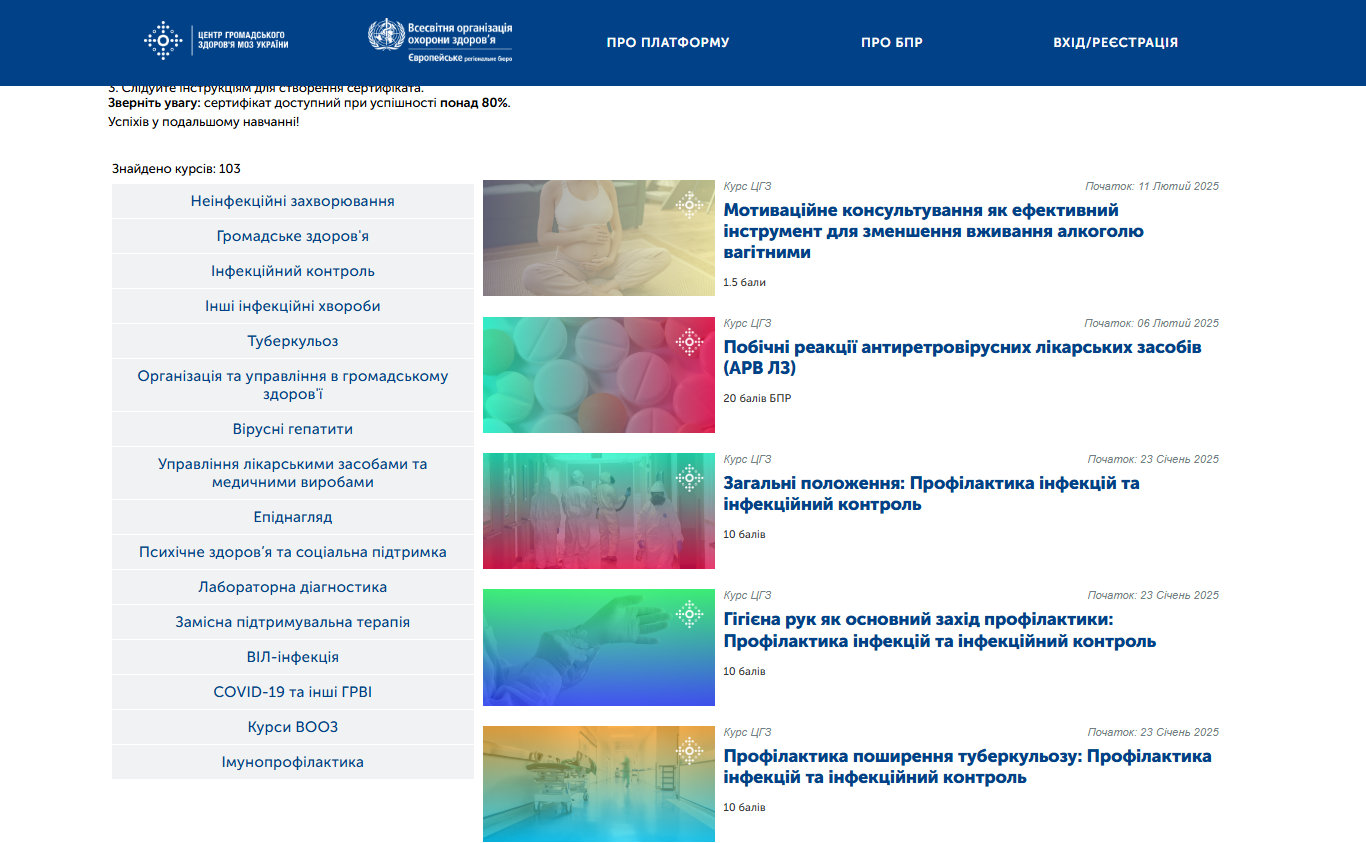
Task: Open the ПРО БПР menu item
Action: 891,43
